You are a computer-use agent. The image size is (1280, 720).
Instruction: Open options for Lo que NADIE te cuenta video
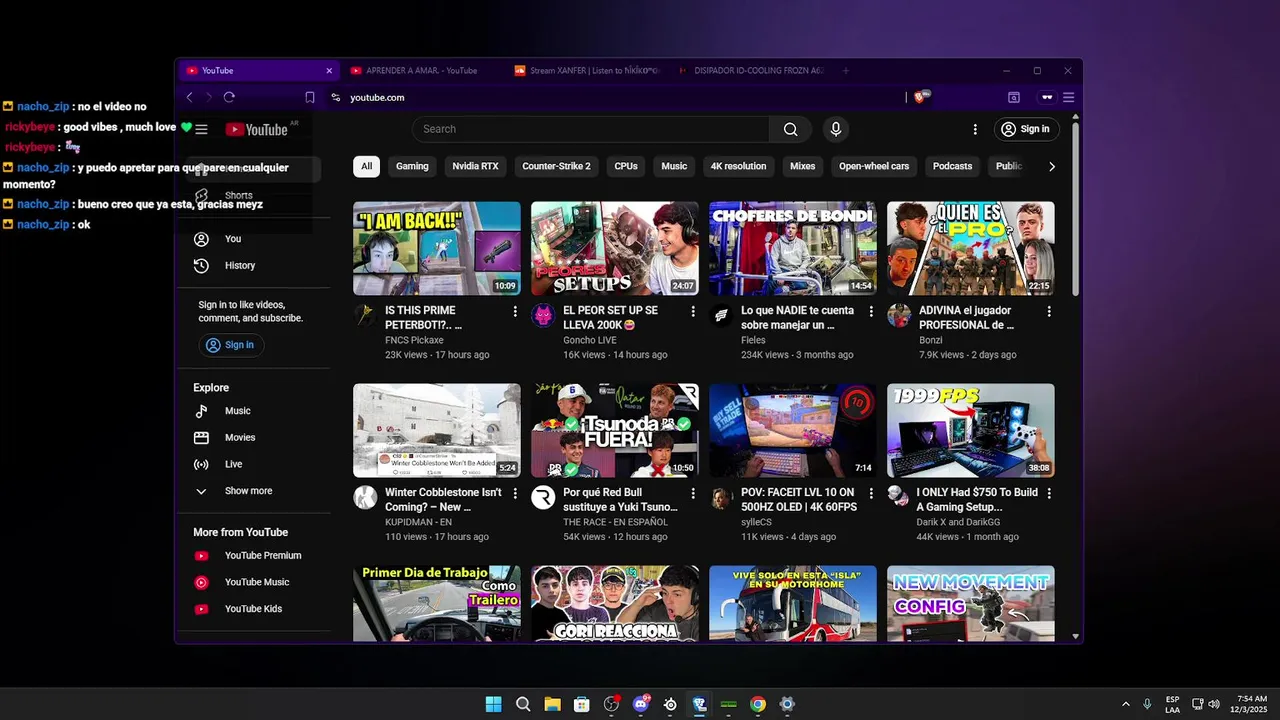pos(871,312)
